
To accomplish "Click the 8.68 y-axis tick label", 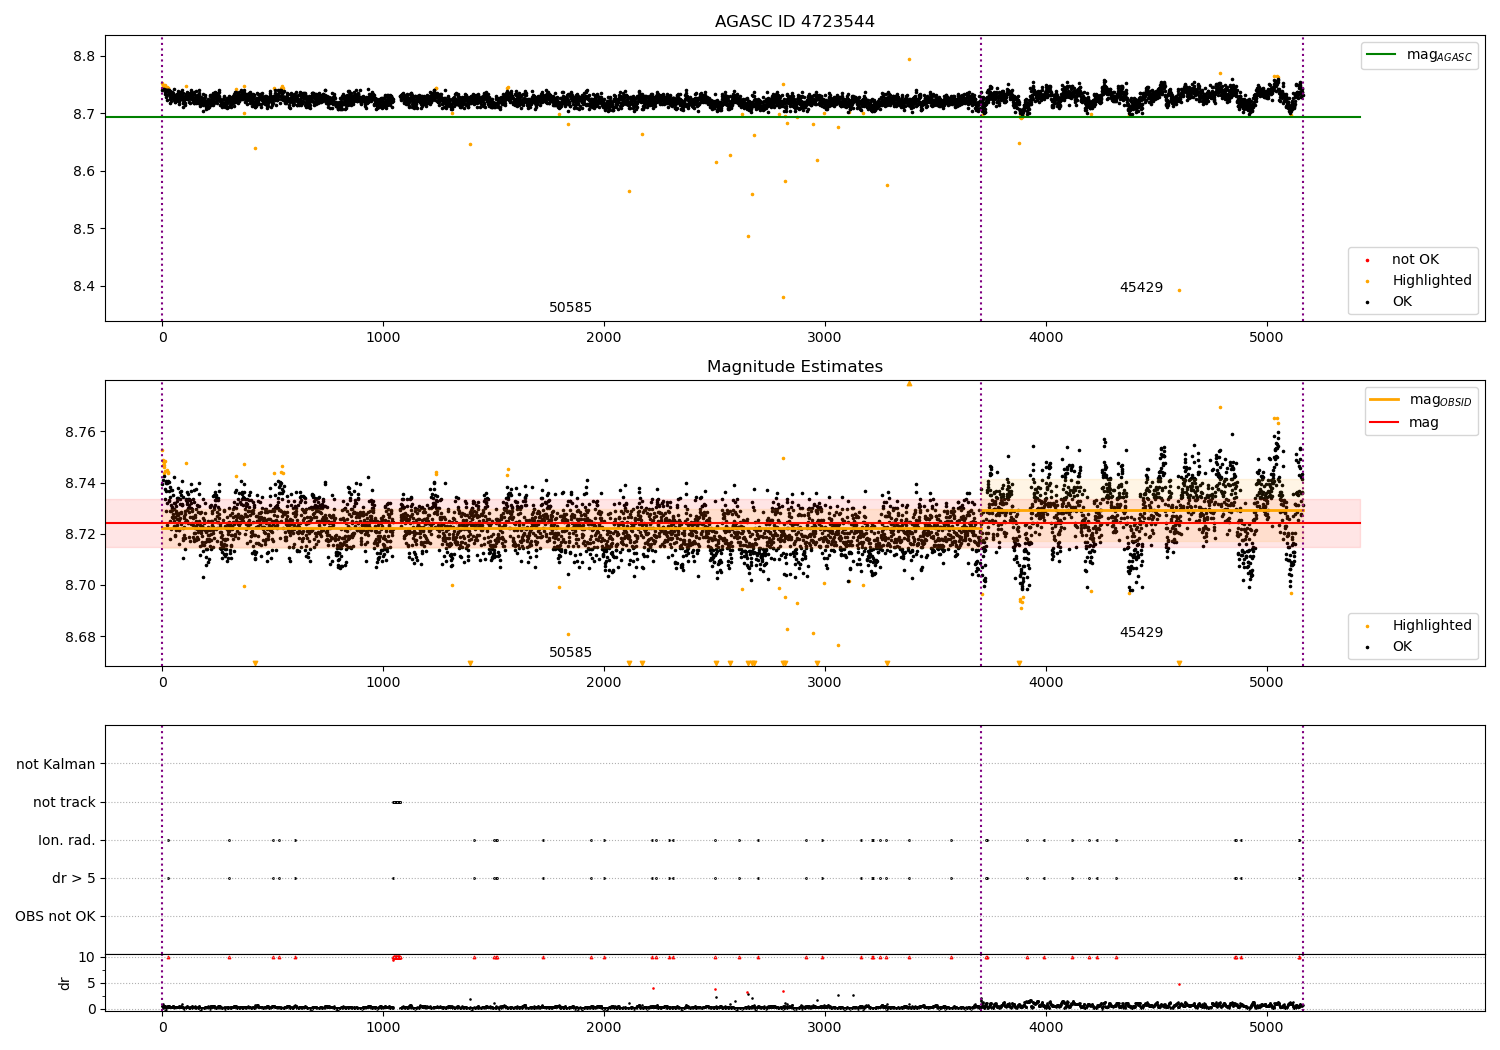I will [80, 638].
